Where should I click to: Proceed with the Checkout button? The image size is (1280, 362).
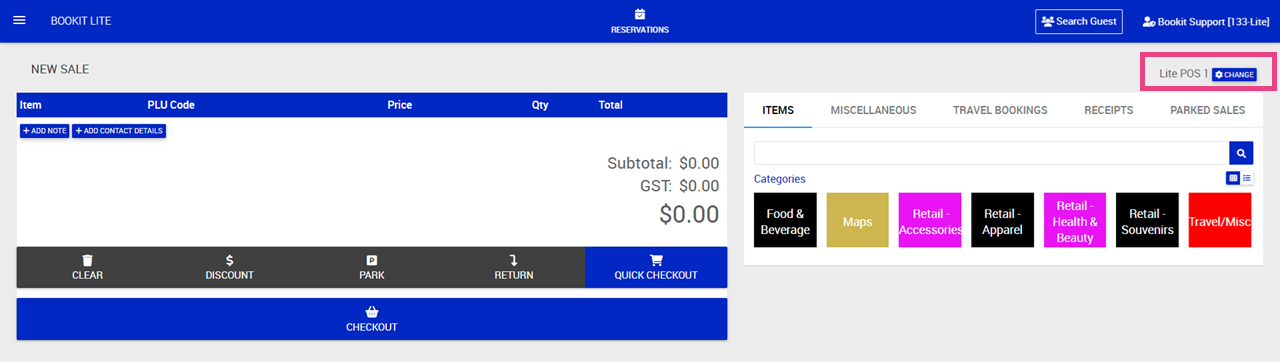372,319
